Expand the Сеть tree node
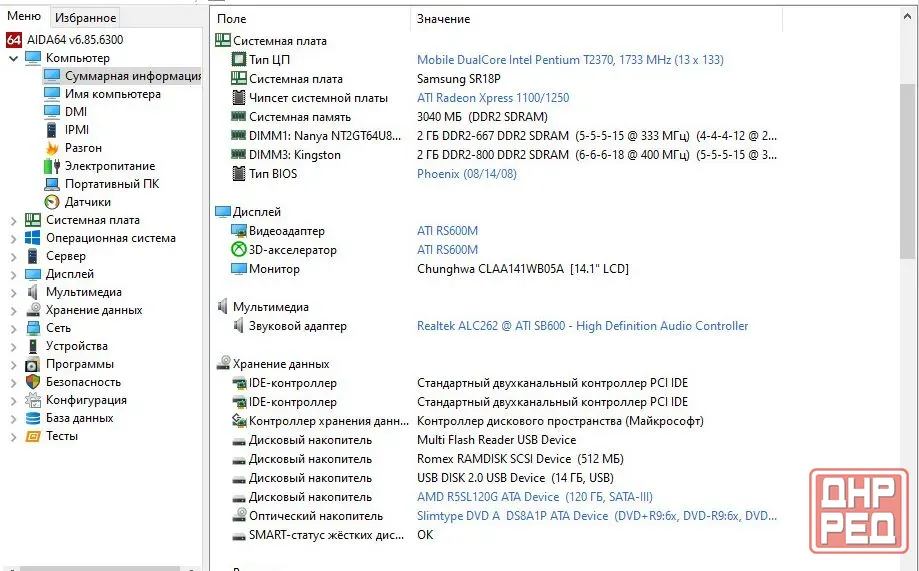Viewport: 919px width, 571px height. coord(13,329)
